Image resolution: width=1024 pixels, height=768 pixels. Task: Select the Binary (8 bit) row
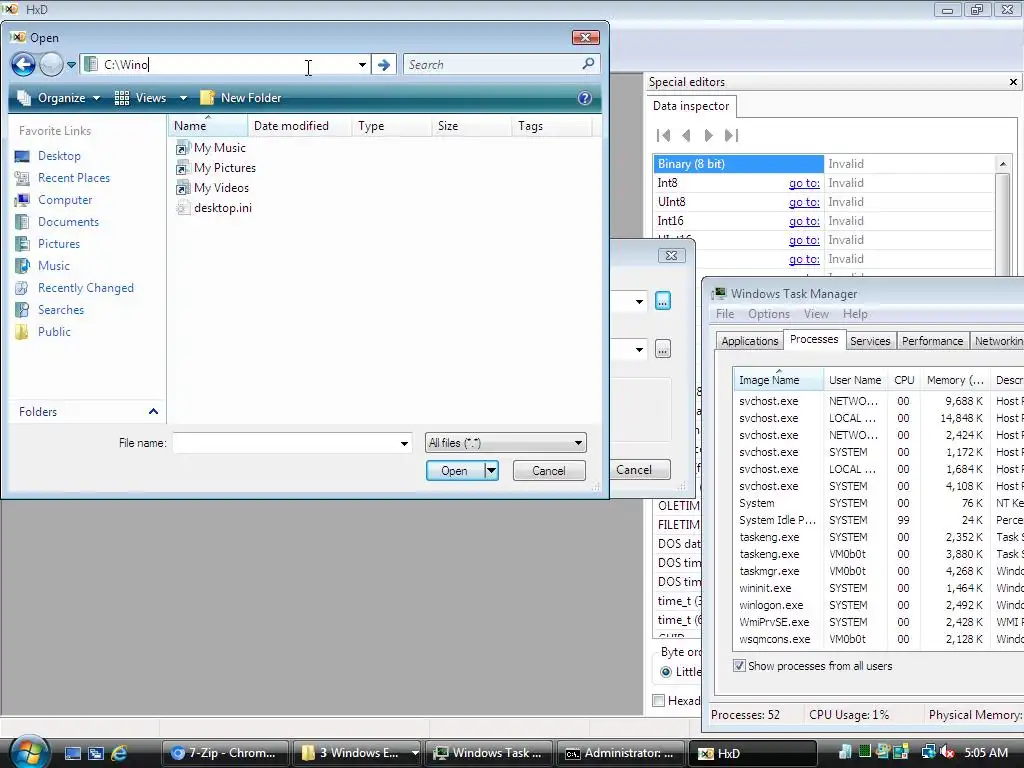tap(824, 164)
